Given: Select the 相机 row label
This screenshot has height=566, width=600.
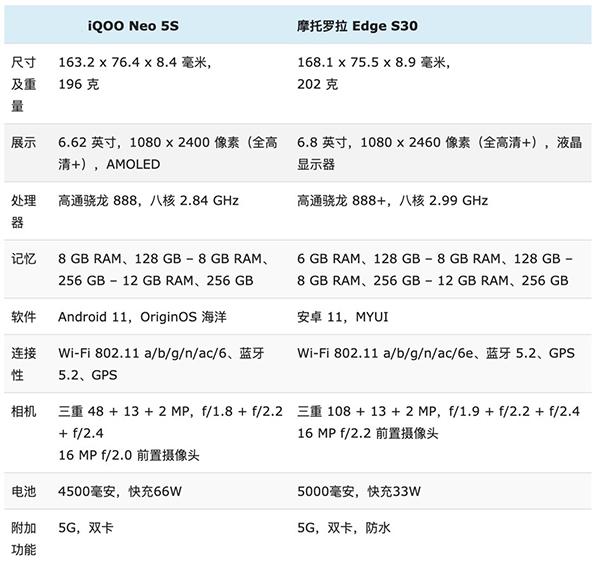Looking at the screenshot, I should click(23, 411).
